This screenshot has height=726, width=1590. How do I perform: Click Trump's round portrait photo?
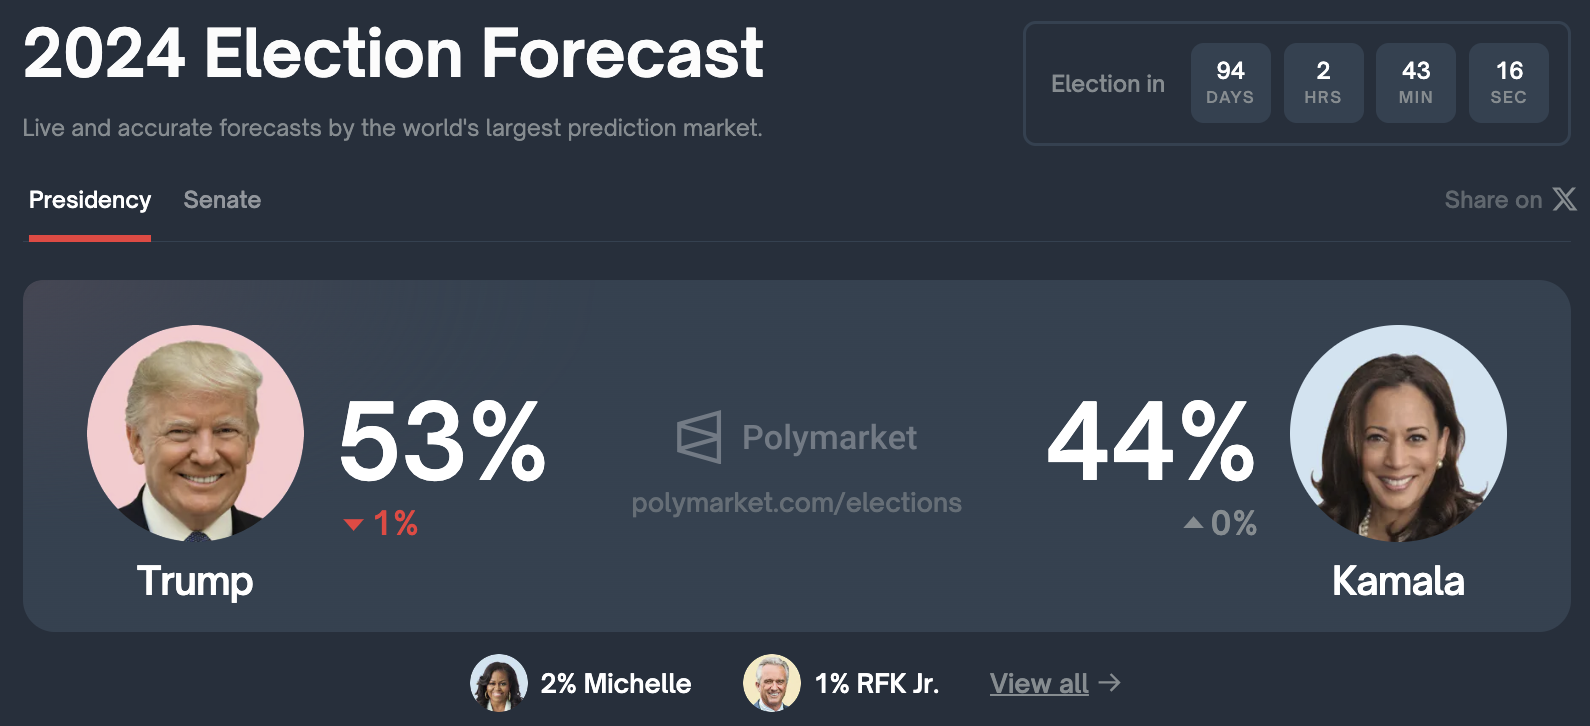(x=195, y=433)
